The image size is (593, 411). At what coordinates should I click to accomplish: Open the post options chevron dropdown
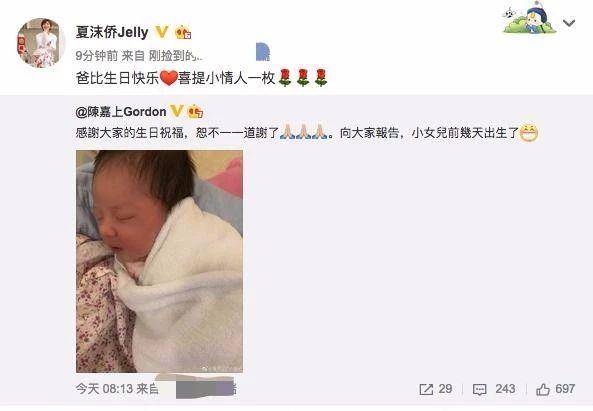click(569, 23)
